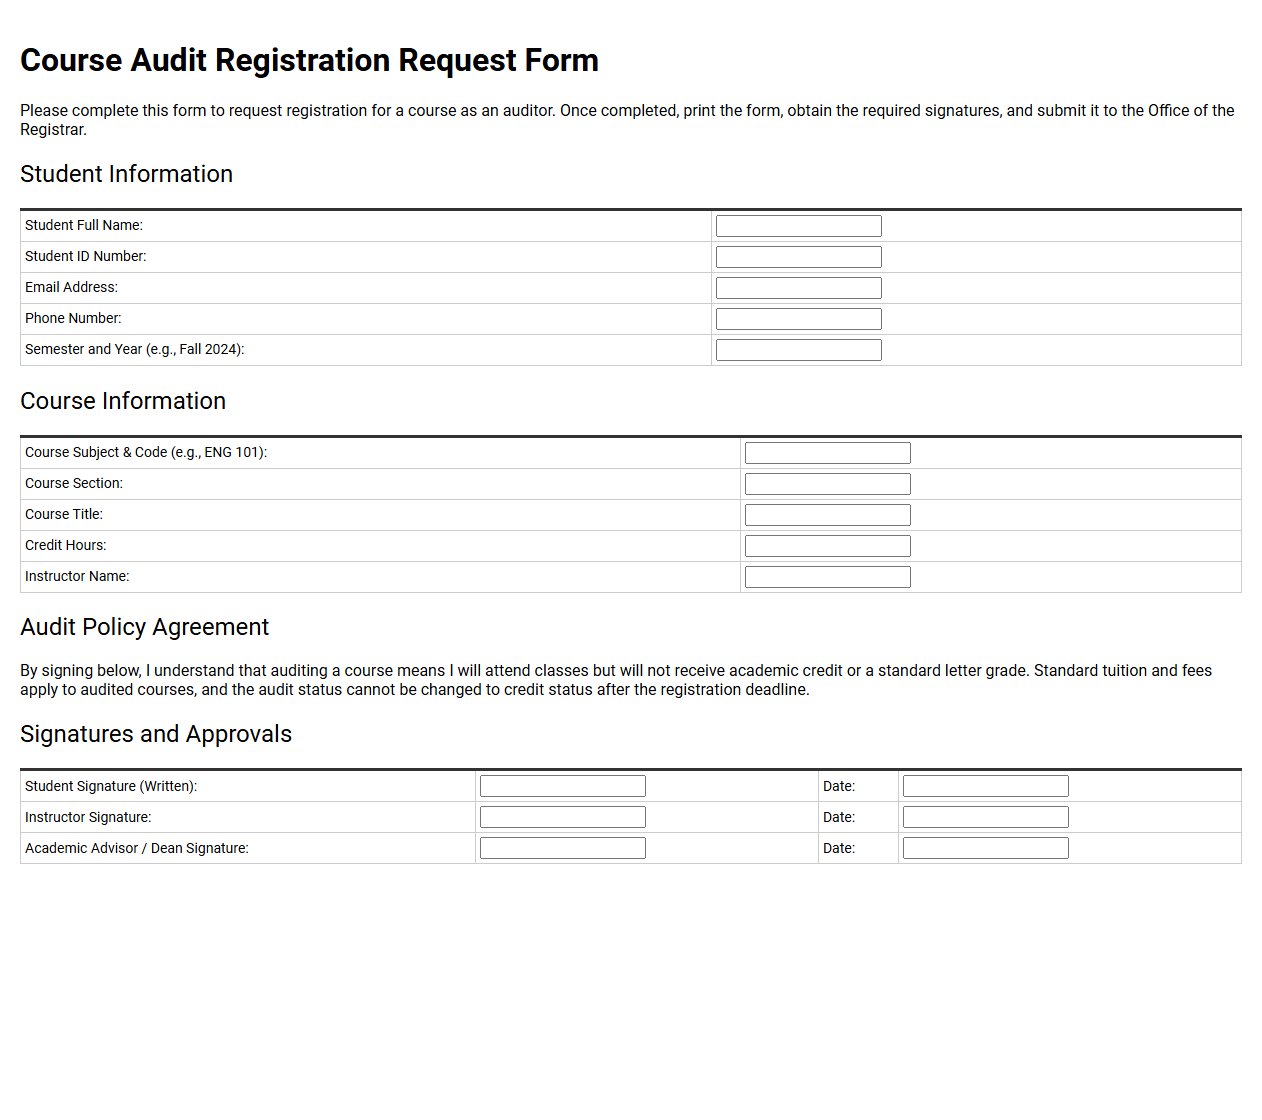The width and height of the screenshot is (1262, 1120).
Task: Click 'Student Signature (Written):' label
Action: pyautogui.click(x=111, y=787)
